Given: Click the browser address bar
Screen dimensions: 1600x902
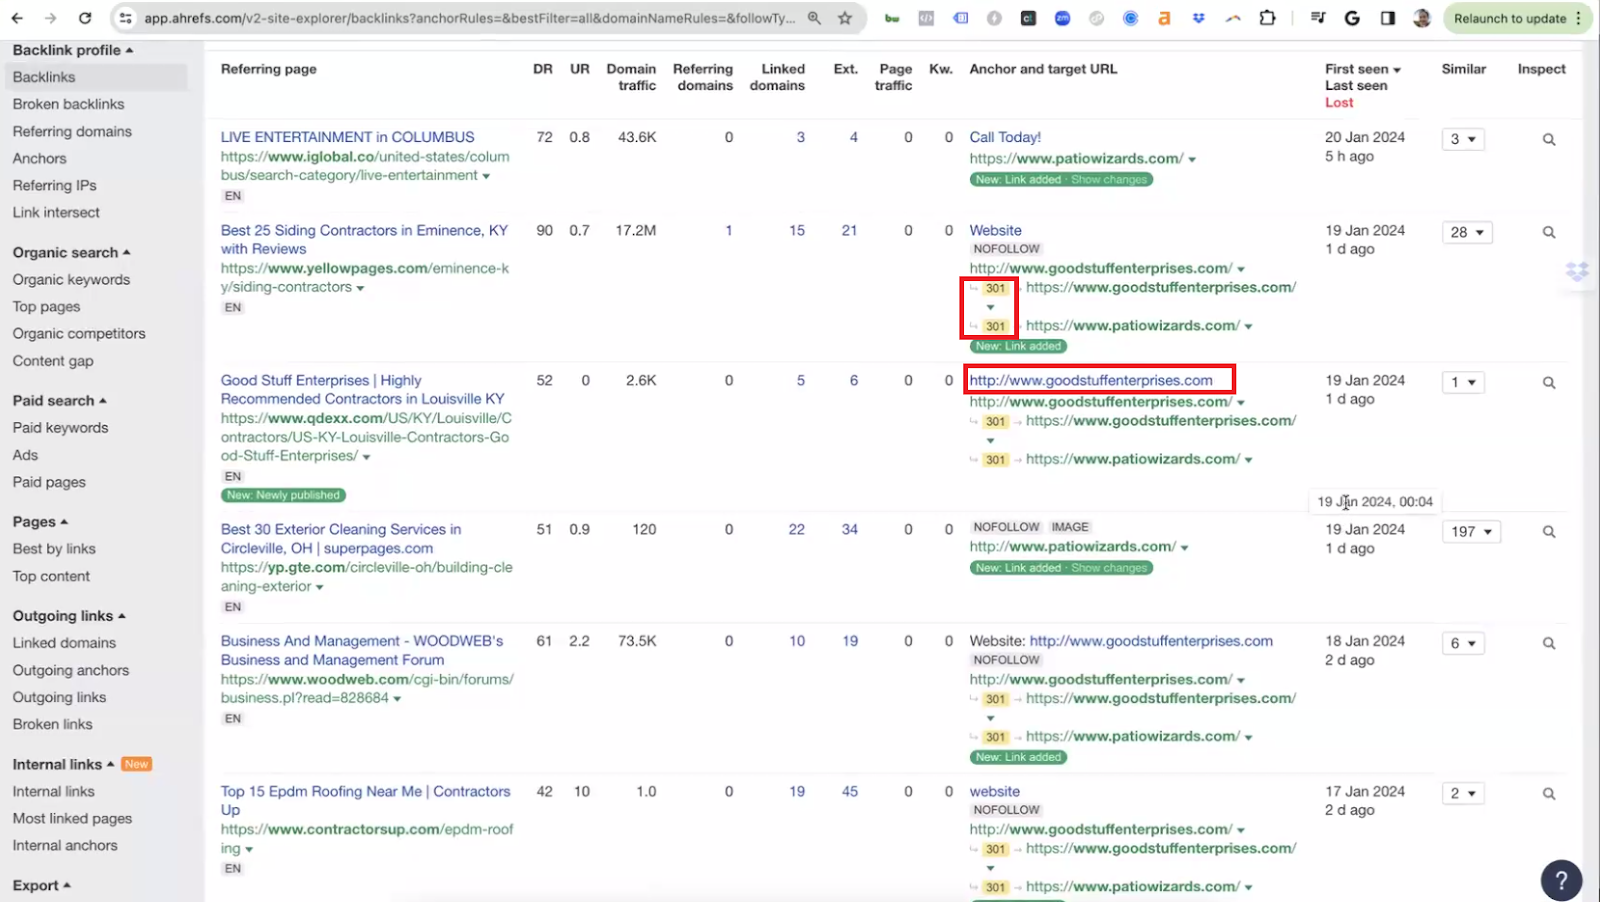Looking at the screenshot, I should [470, 18].
